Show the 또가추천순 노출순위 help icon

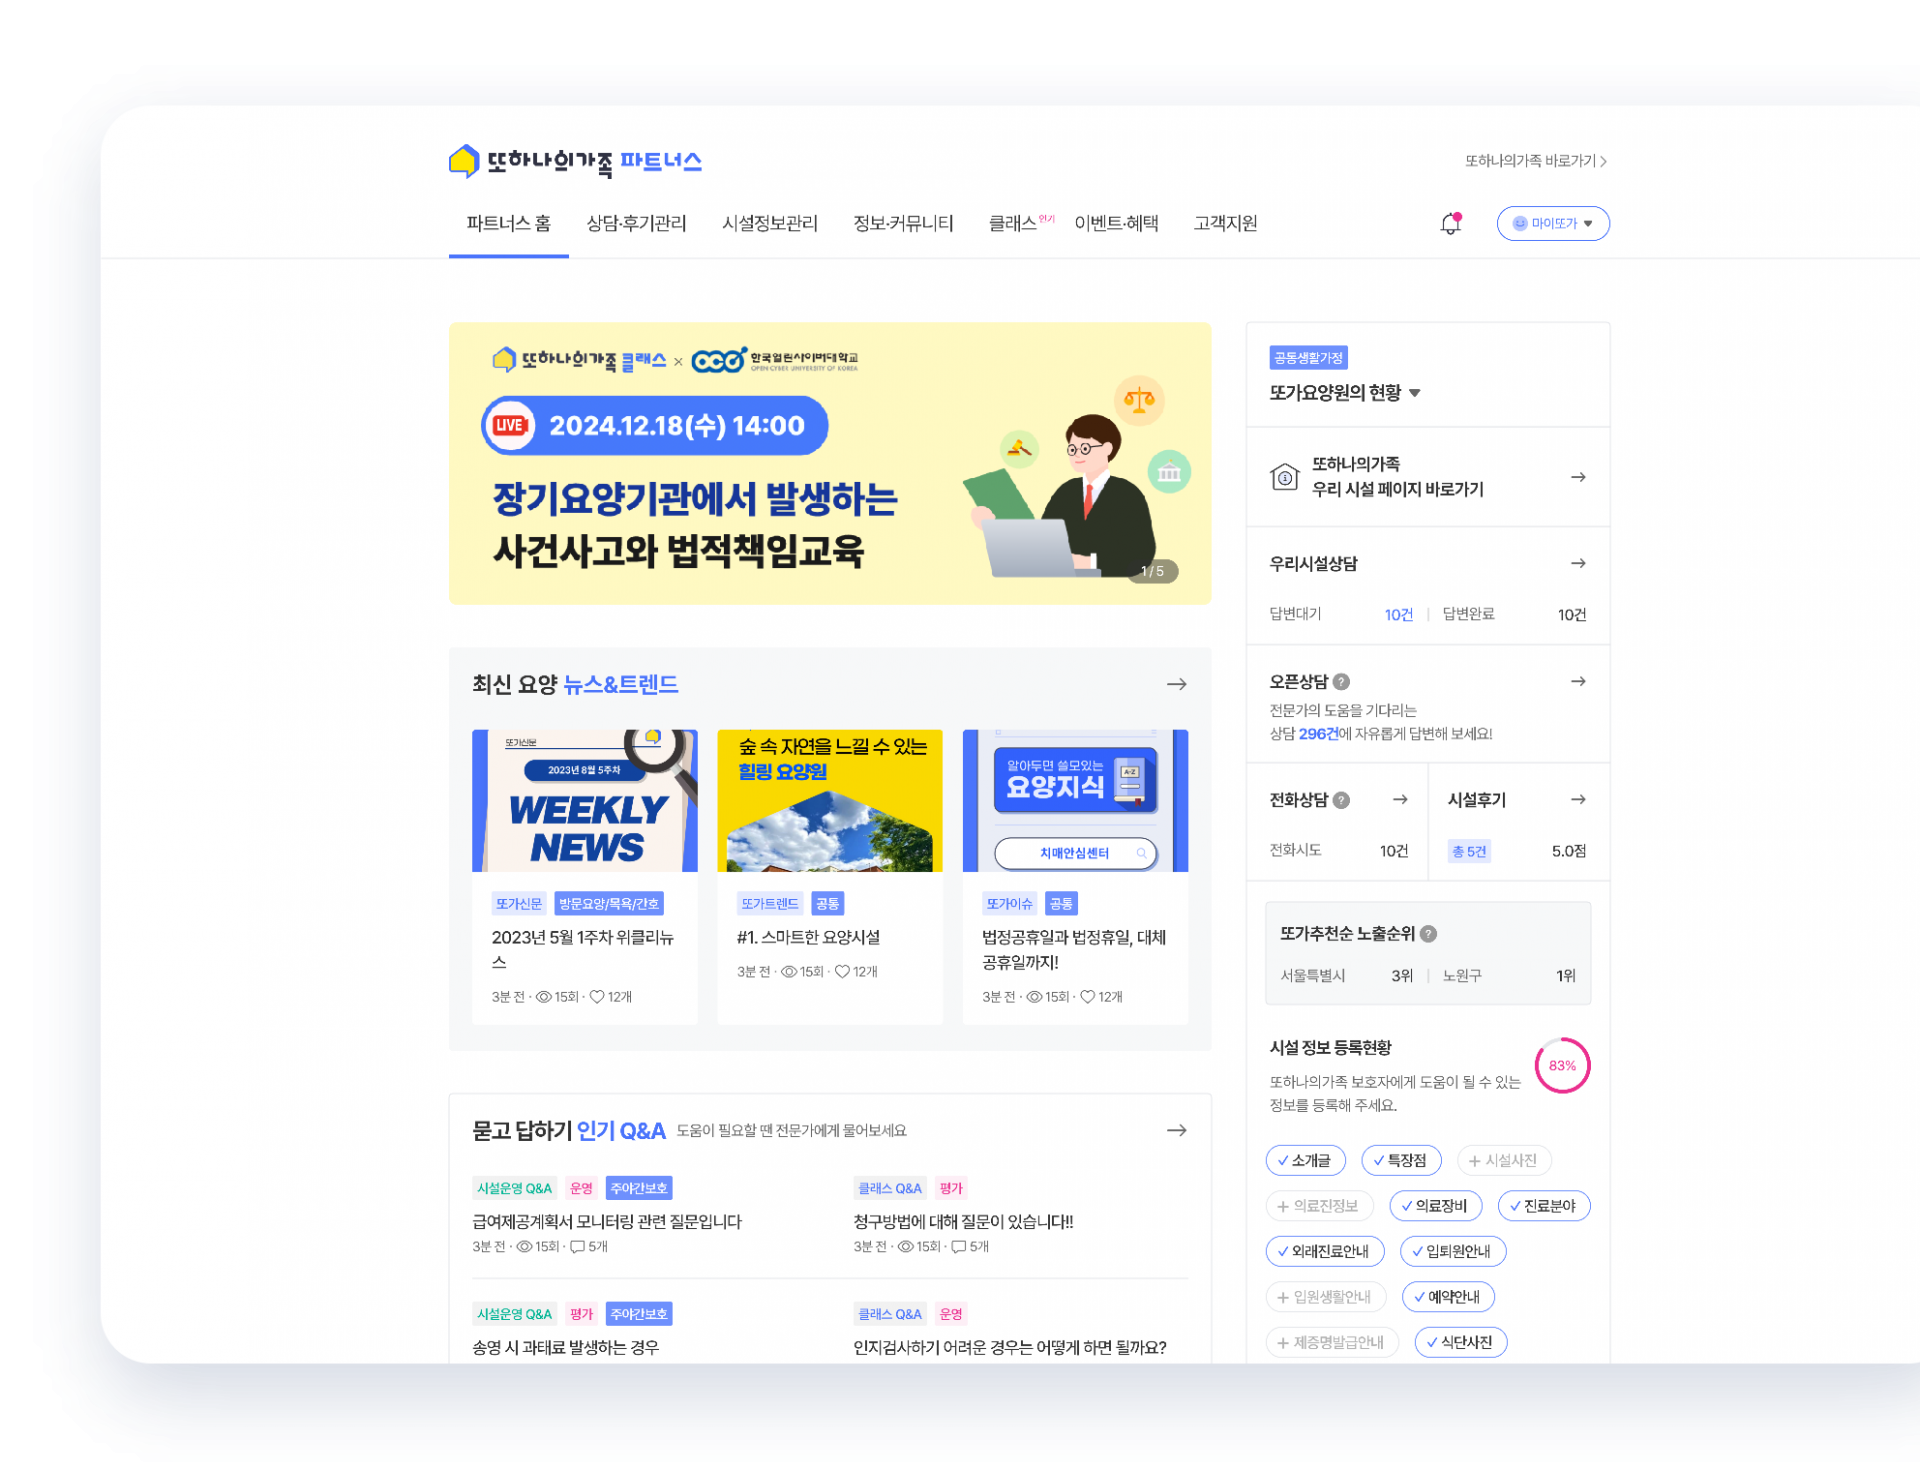coord(1428,933)
